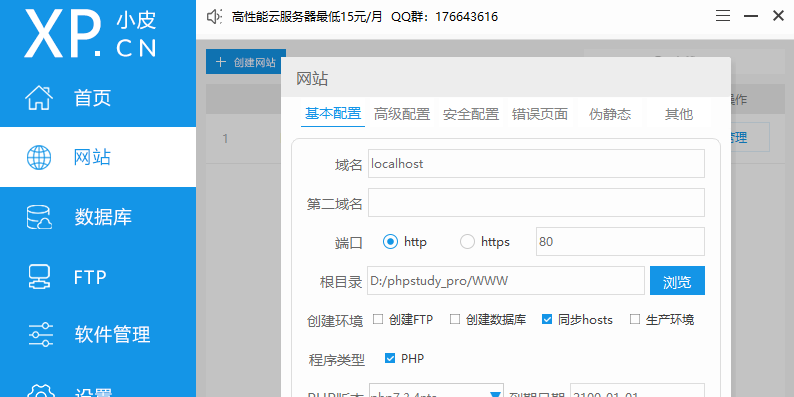This screenshot has height=397, width=794.
Task: Switch to the 高级配置 tab
Action: pos(402,114)
